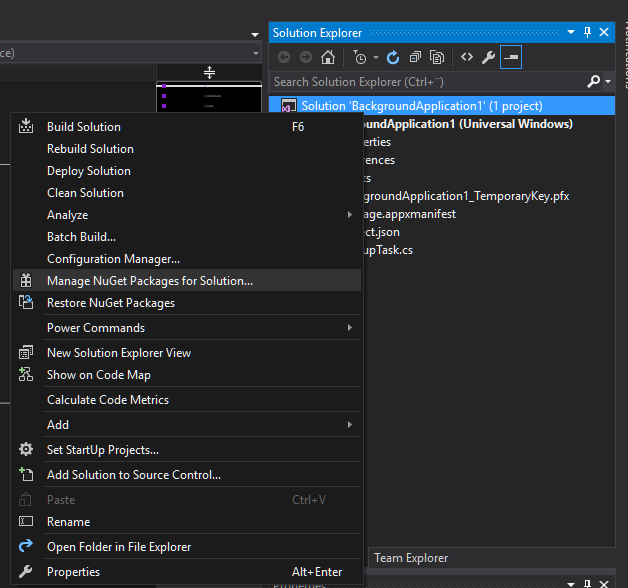Choose Show on Code Map

click(187, 375)
